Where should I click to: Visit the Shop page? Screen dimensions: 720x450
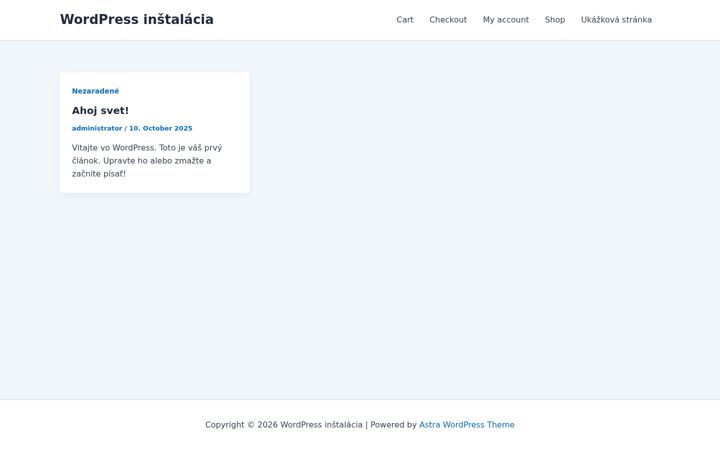(555, 20)
